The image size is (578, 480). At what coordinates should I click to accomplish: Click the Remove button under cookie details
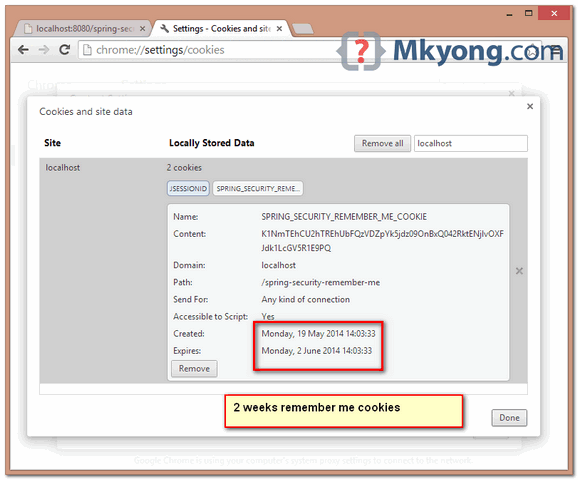coord(194,368)
